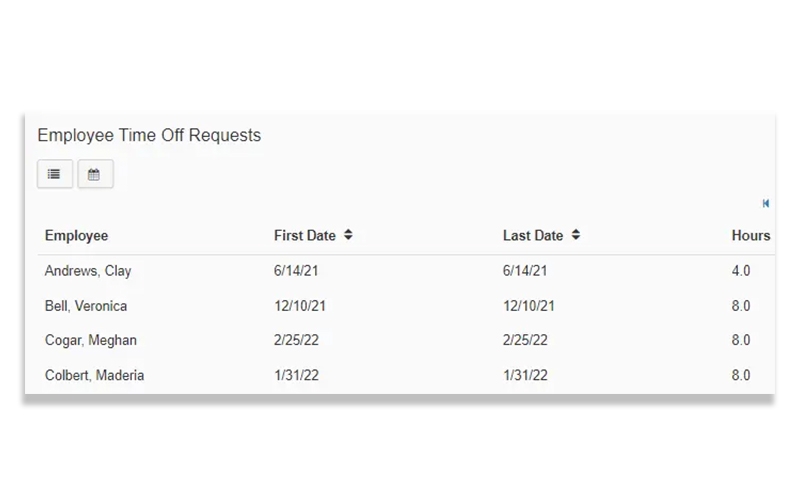This screenshot has height=500, width=800.
Task: Sort by the Last Date header text
Action: click(532, 236)
